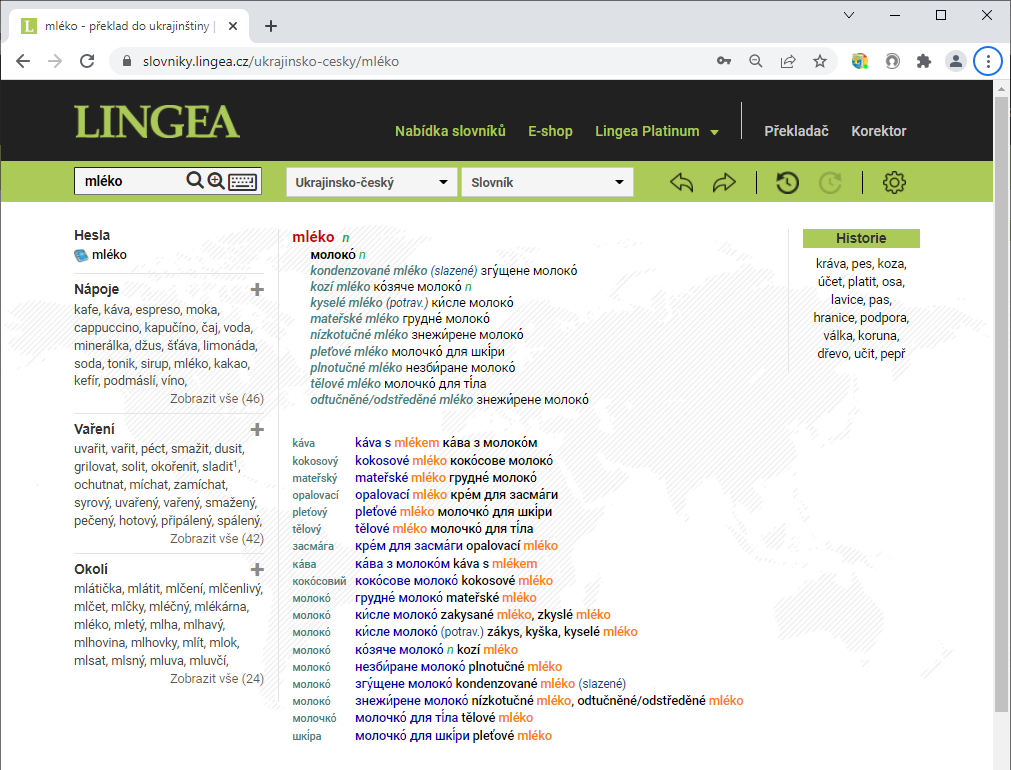This screenshot has width=1011, height=770.
Task: Click the colorful shield extension icon
Action: click(x=859, y=61)
